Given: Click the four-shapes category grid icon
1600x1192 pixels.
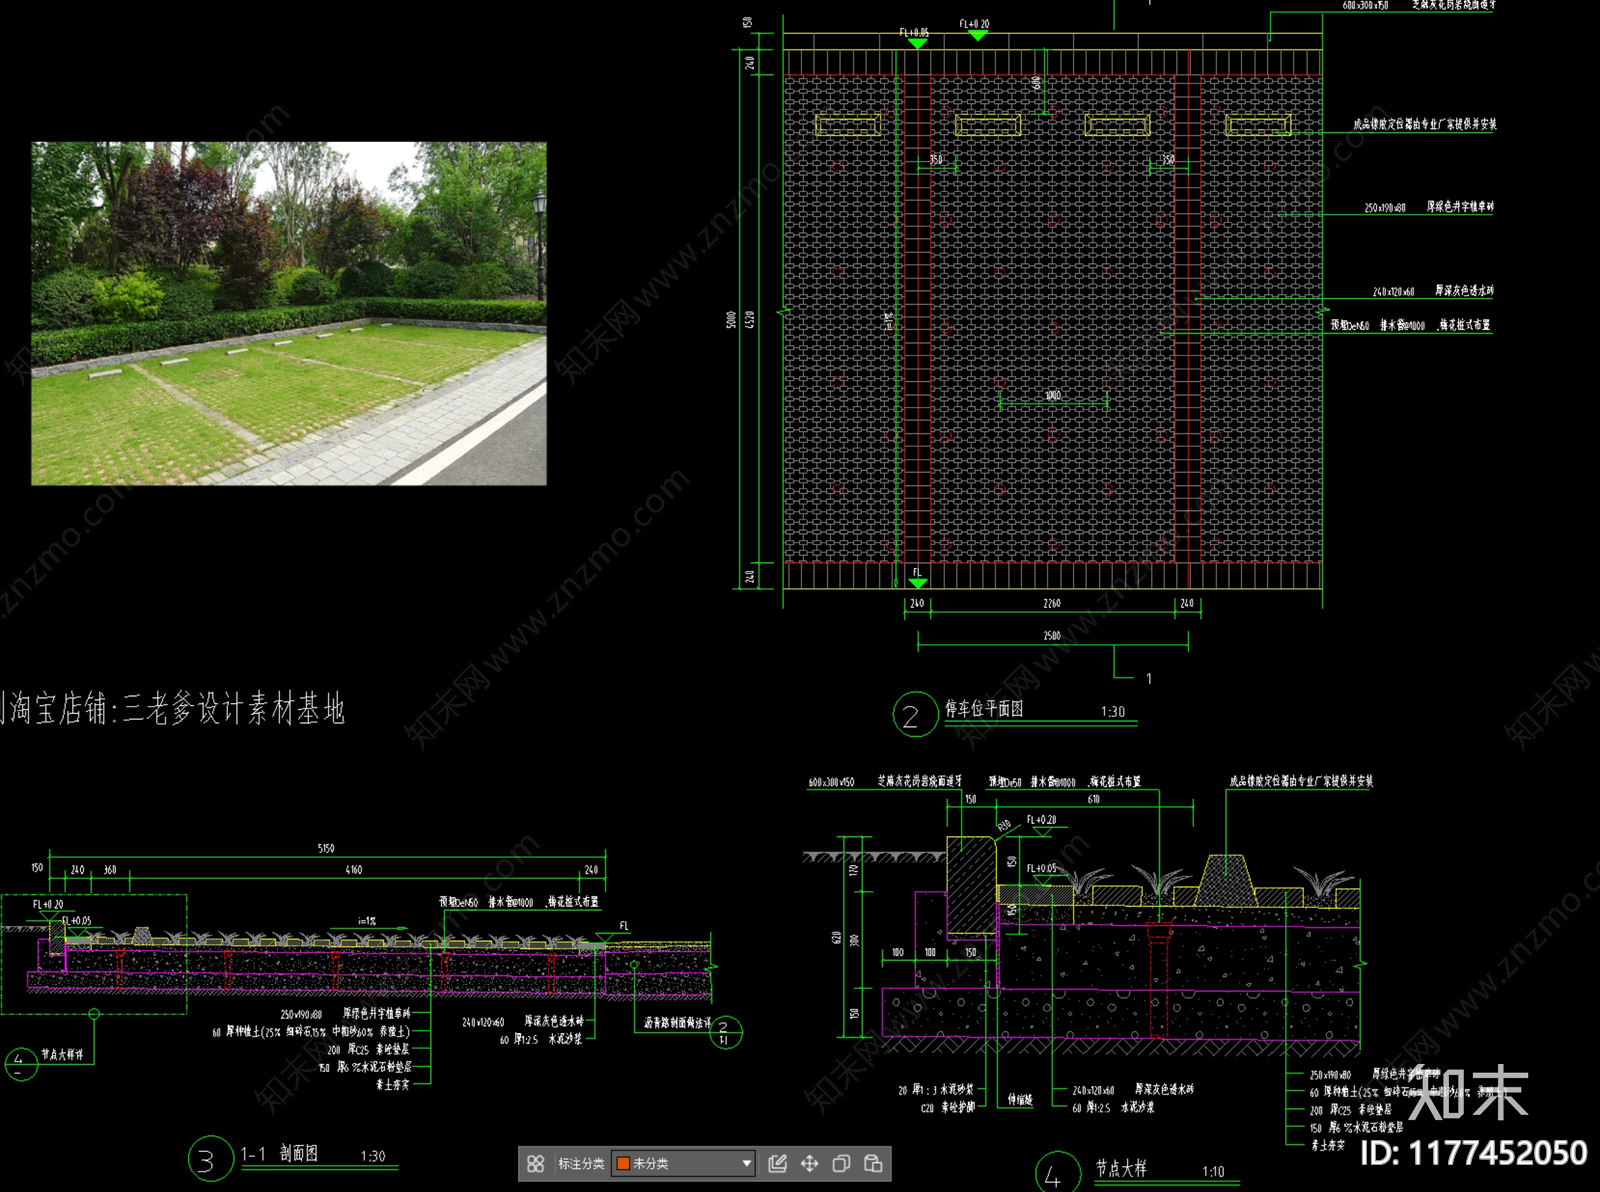Looking at the screenshot, I should click(536, 1163).
